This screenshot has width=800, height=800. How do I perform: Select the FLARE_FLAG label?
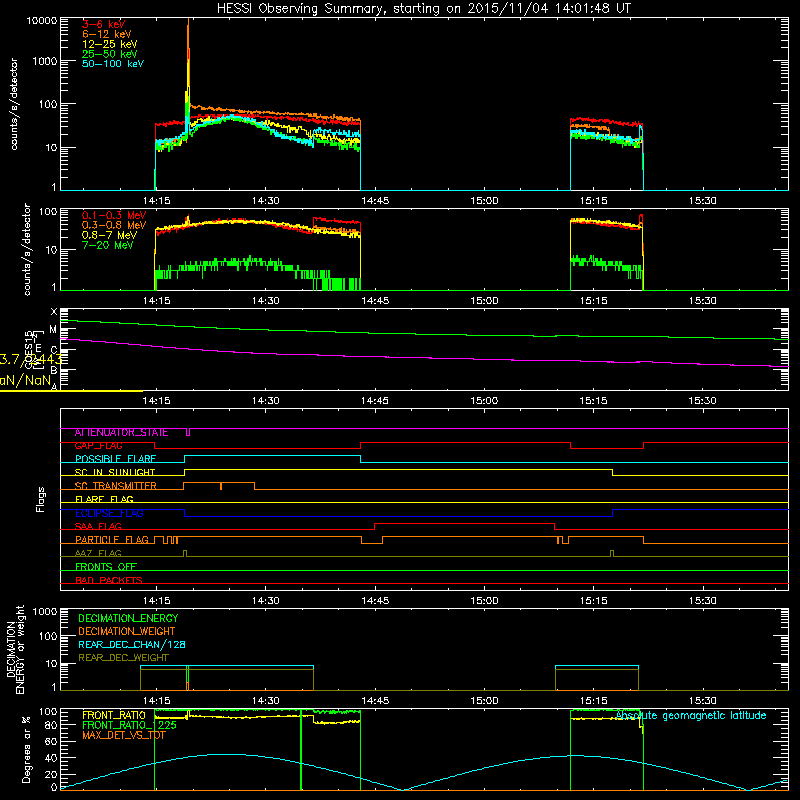point(104,499)
